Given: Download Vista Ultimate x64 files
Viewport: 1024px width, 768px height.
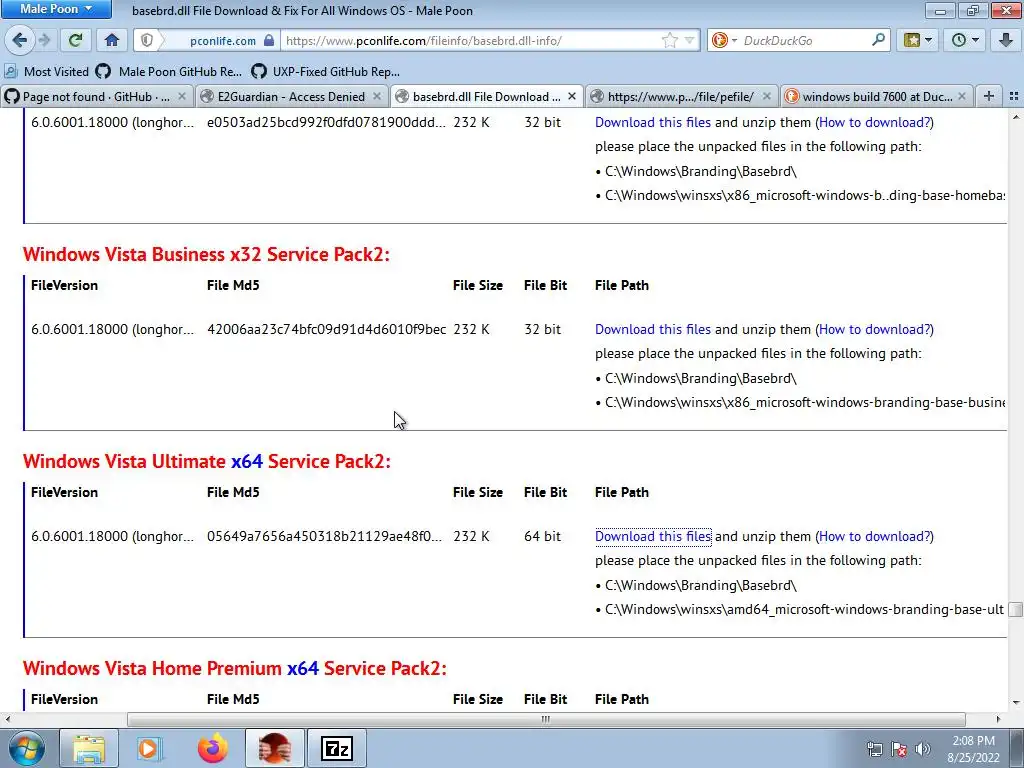Looking at the screenshot, I should [x=652, y=536].
